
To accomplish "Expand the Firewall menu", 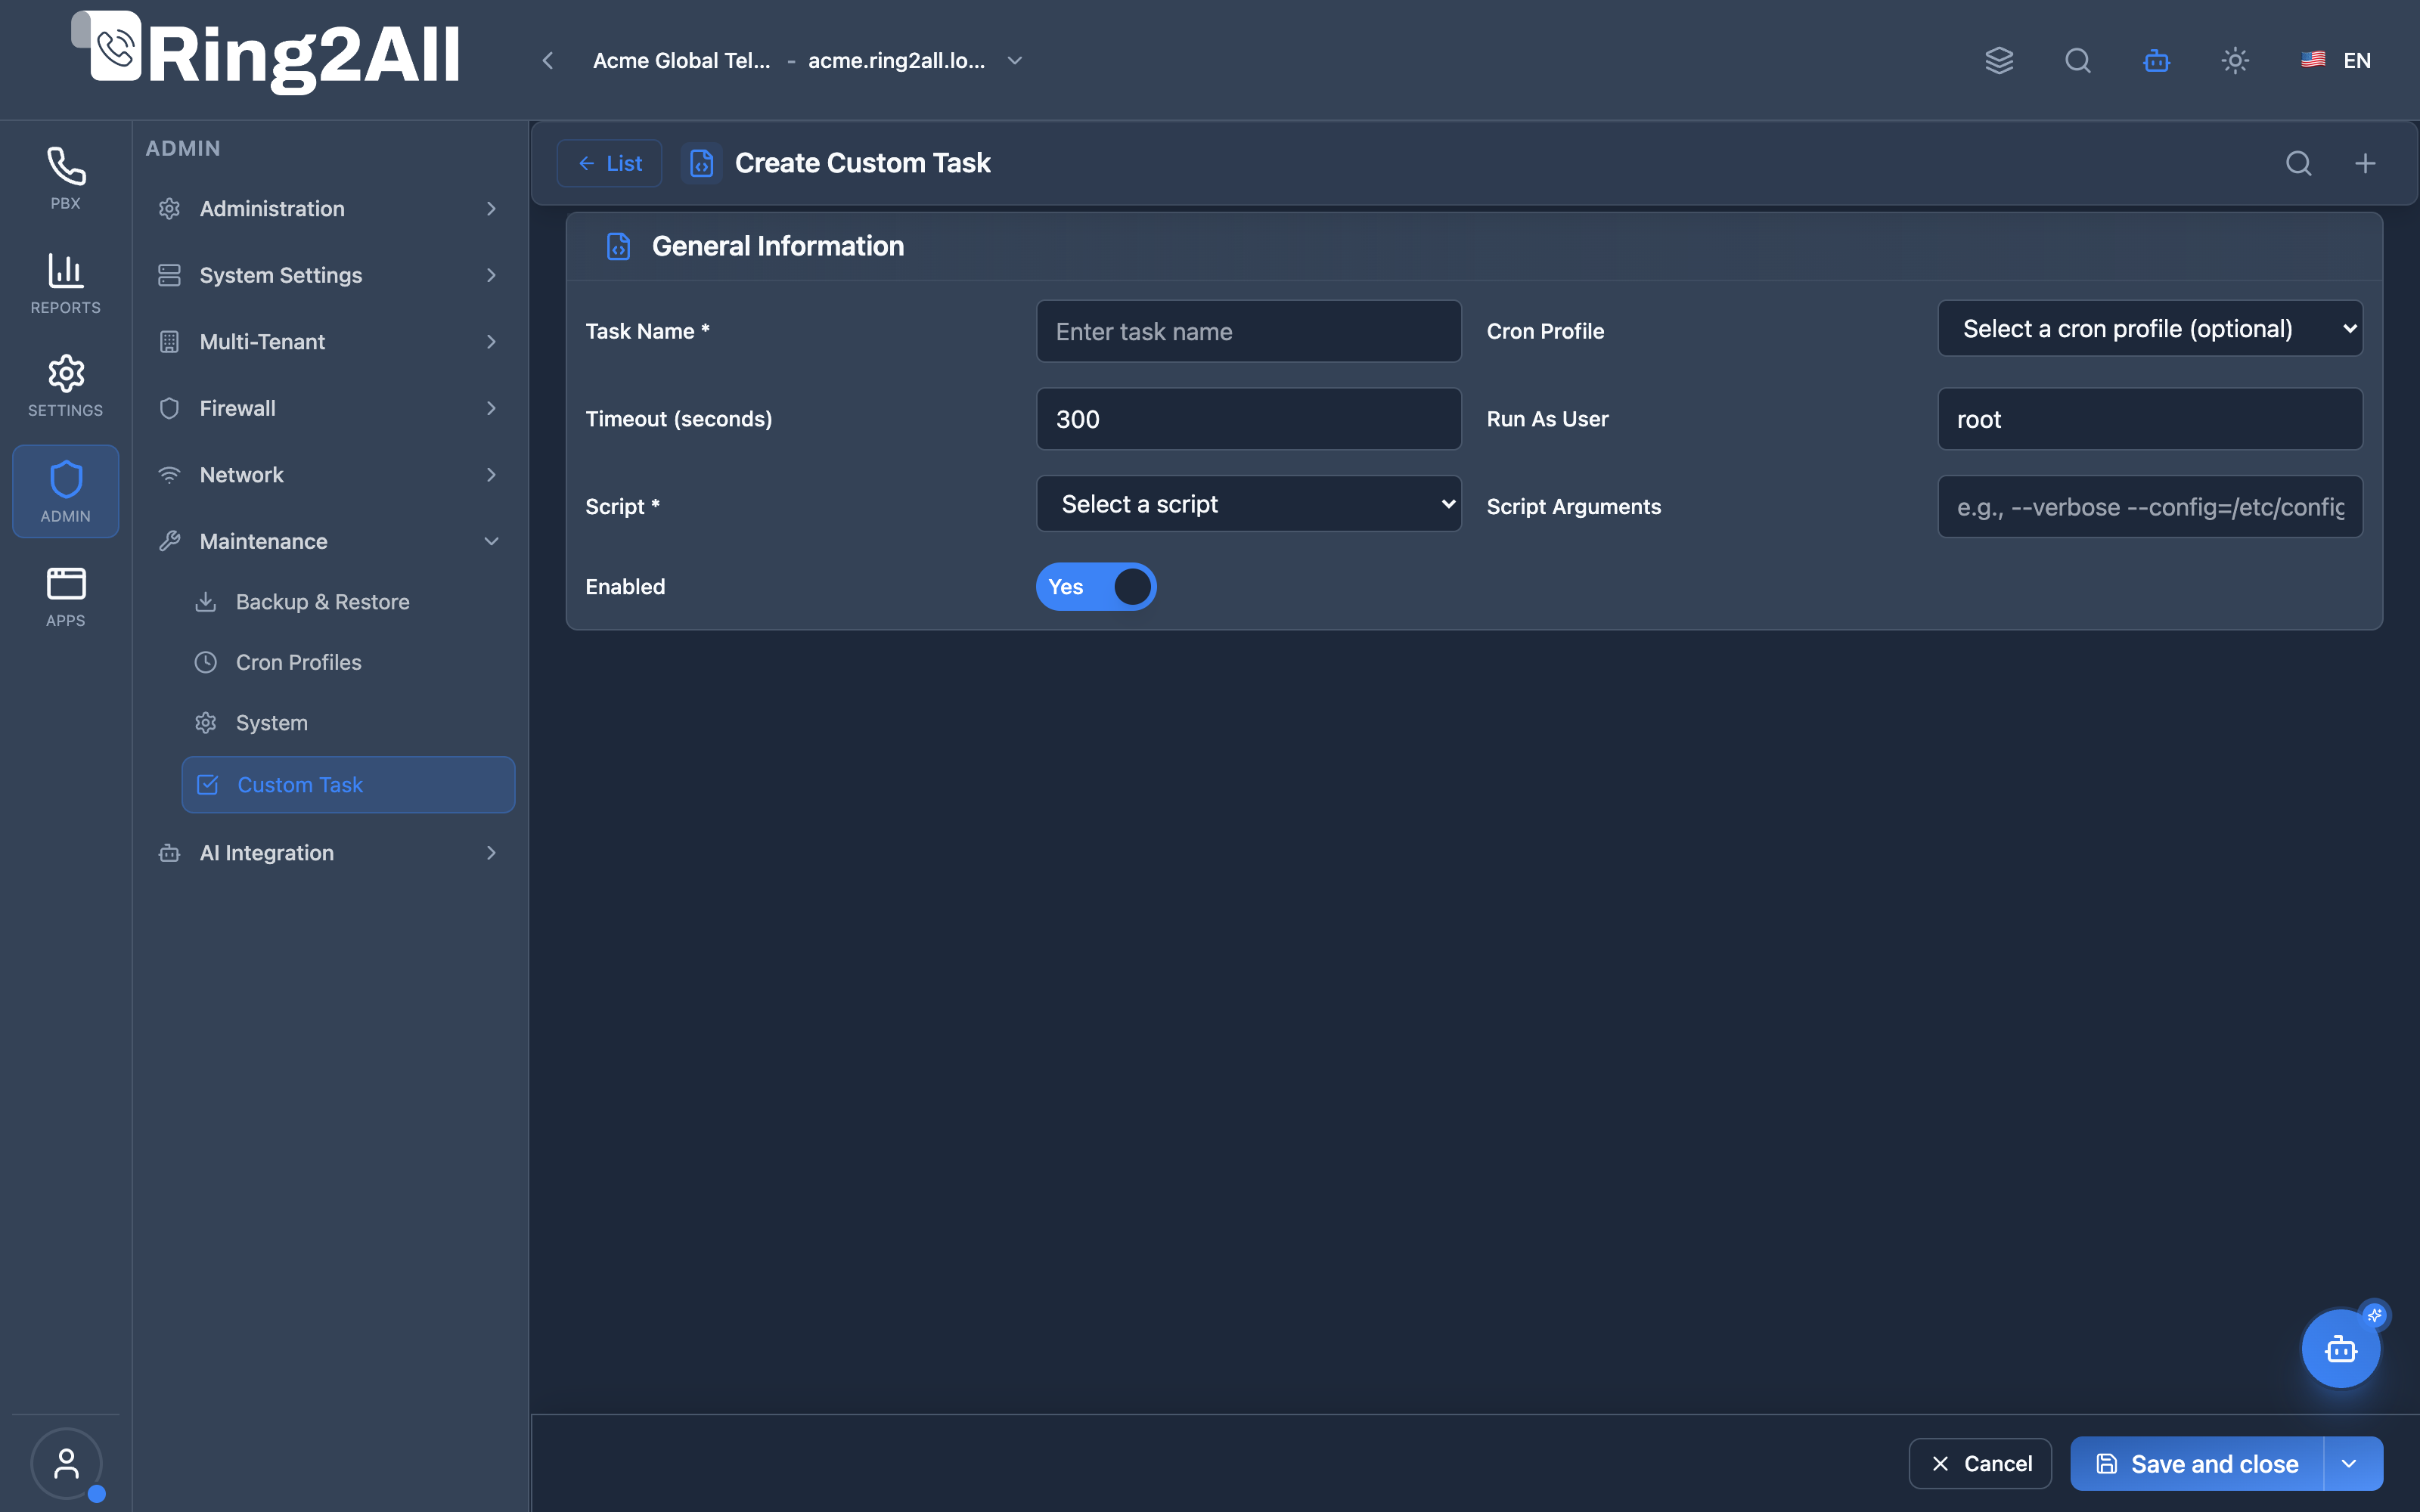I will (x=329, y=408).
